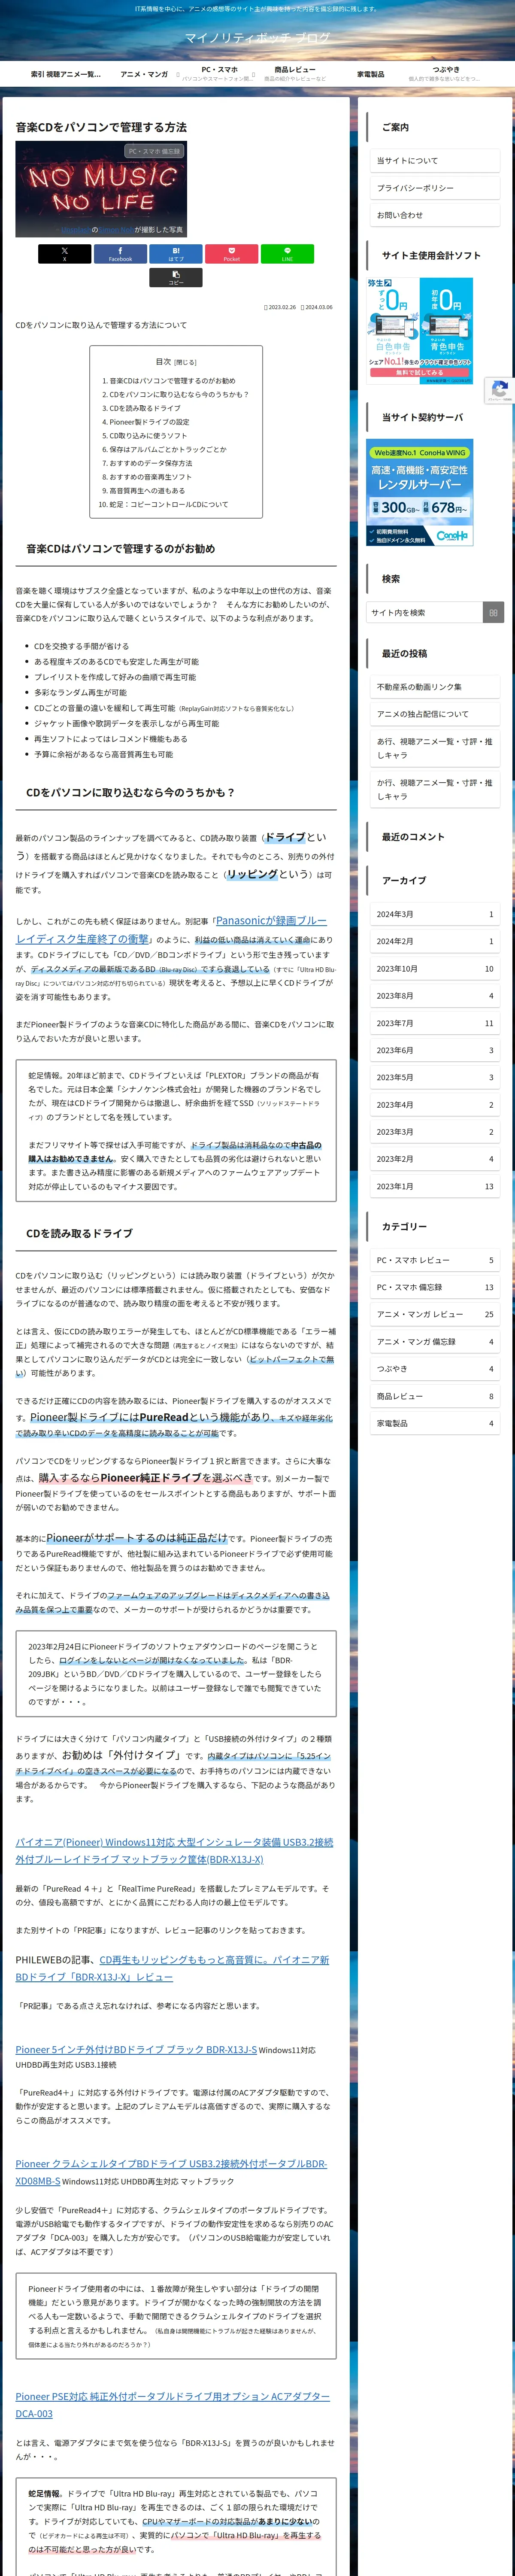Open archive 2024年3月
The image size is (515, 2576).
point(435,914)
